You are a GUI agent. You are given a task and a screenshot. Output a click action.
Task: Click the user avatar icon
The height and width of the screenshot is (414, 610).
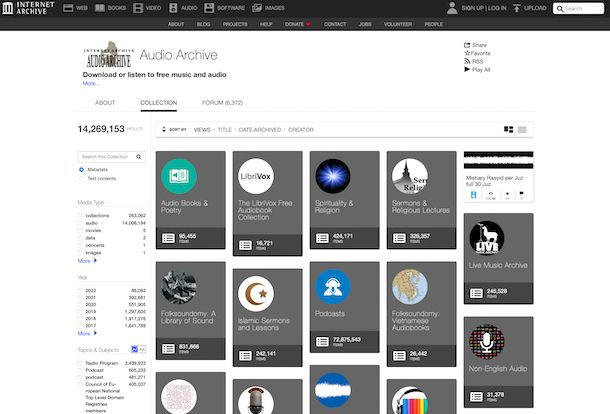coord(452,8)
